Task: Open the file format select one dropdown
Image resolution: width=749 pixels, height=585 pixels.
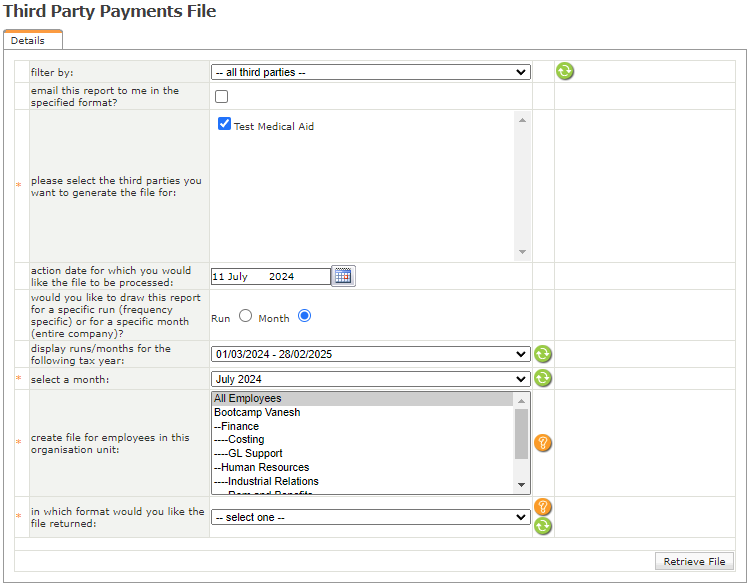Action: coord(370,517)
